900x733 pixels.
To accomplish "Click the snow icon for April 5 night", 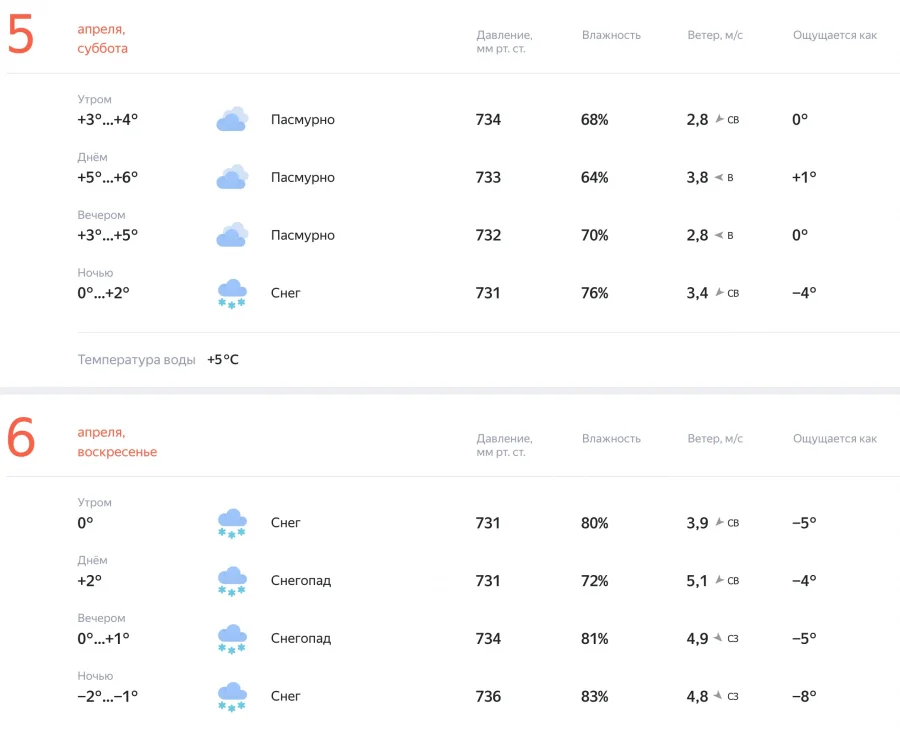I will 232,294.
